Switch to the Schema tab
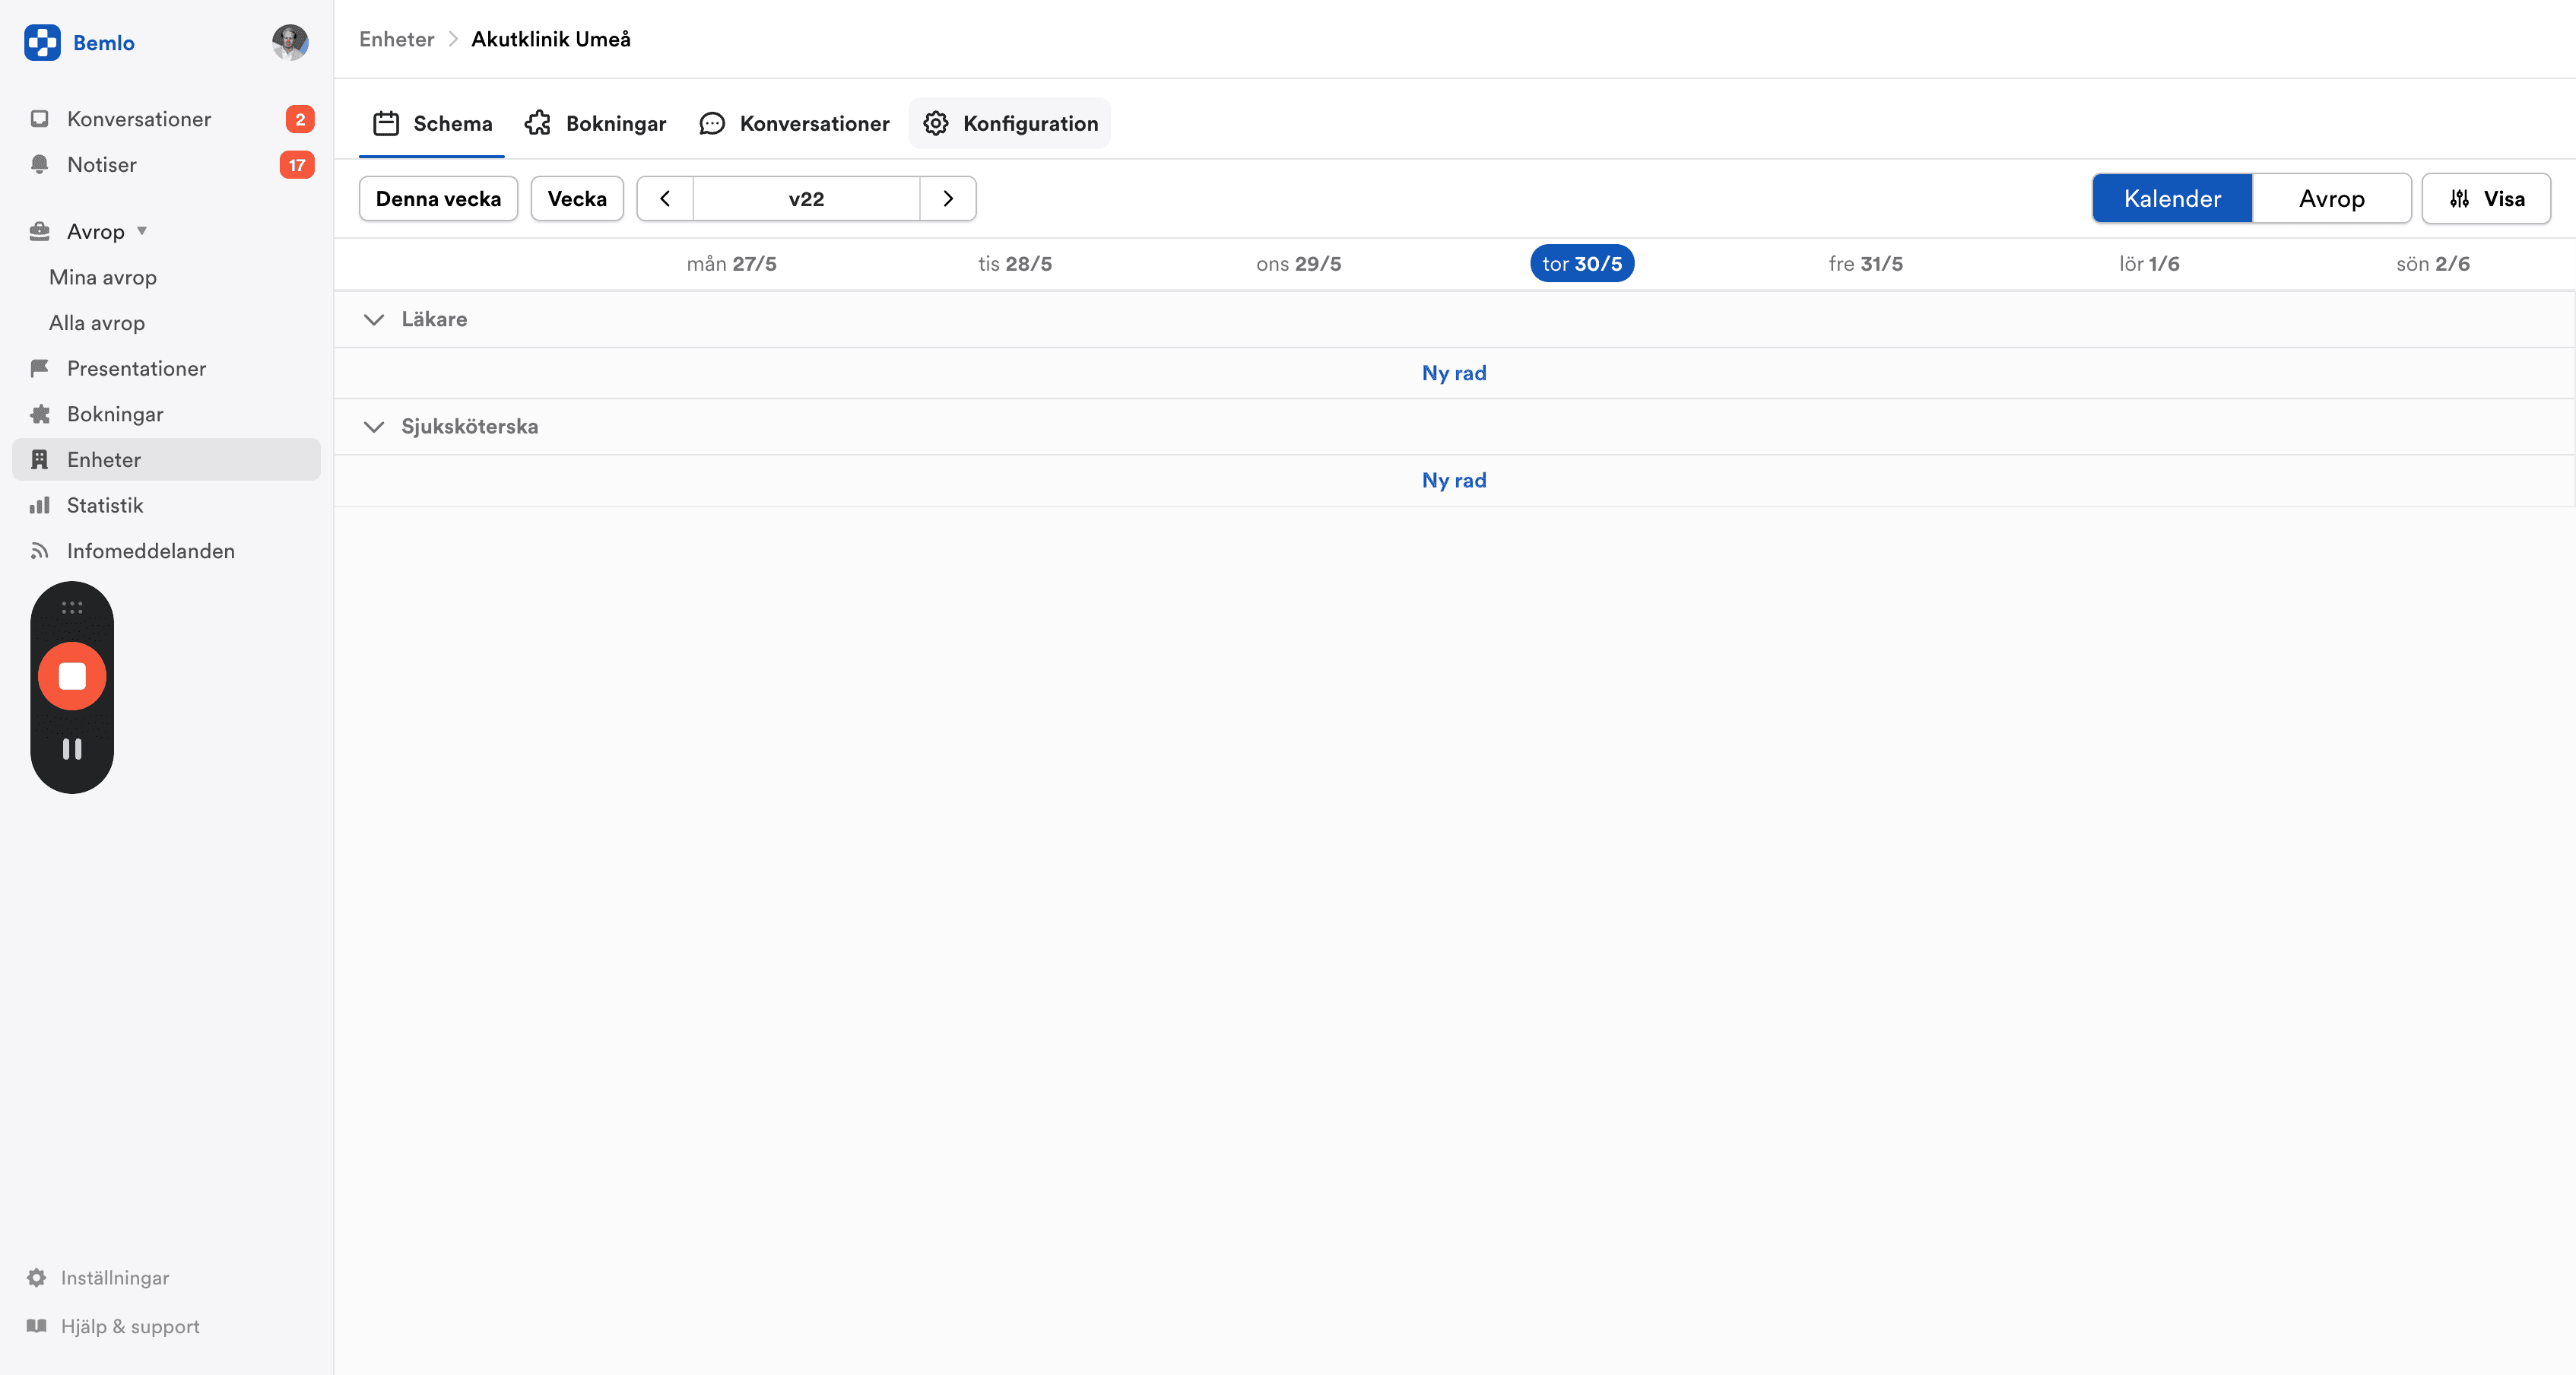 pos(432,123)
